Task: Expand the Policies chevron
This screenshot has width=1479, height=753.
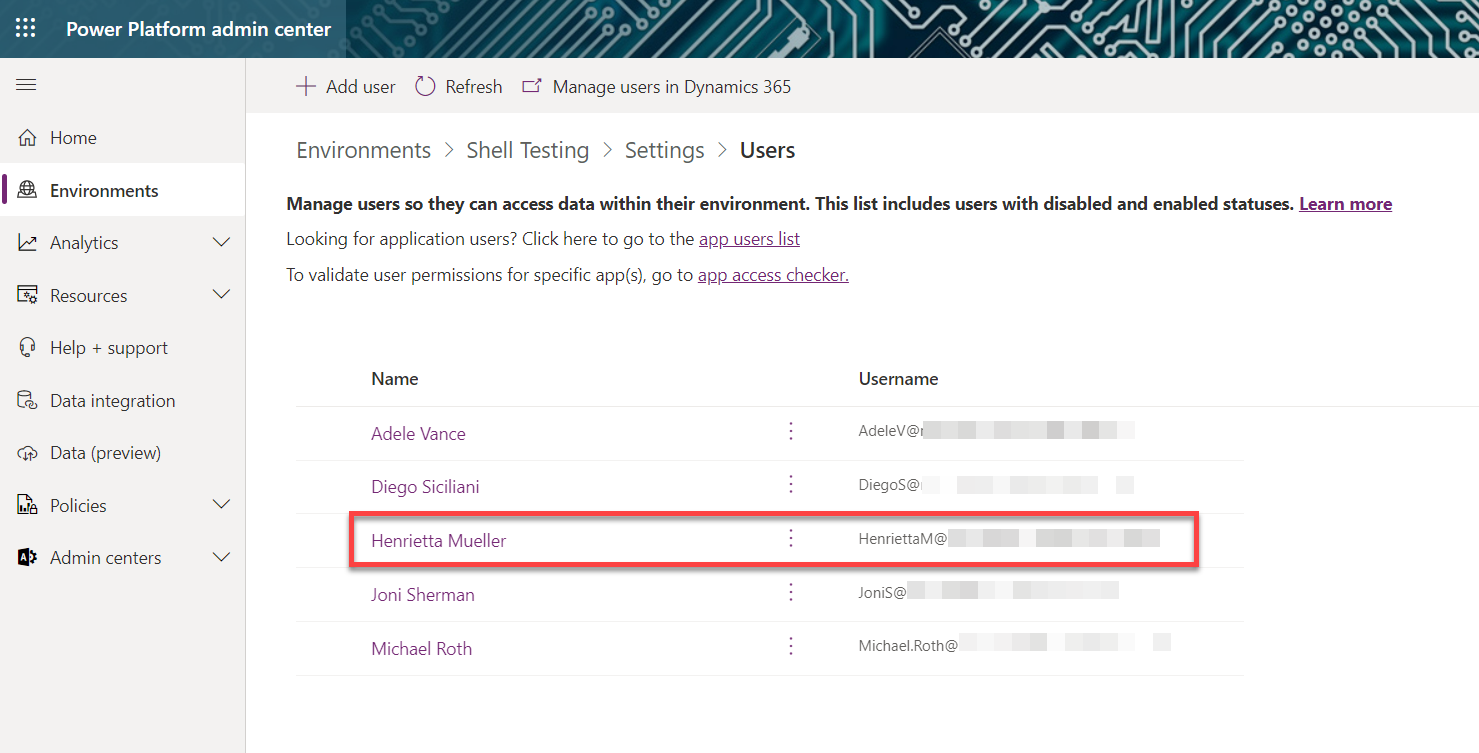Action: pyautogui.click(x=222, y=505)
